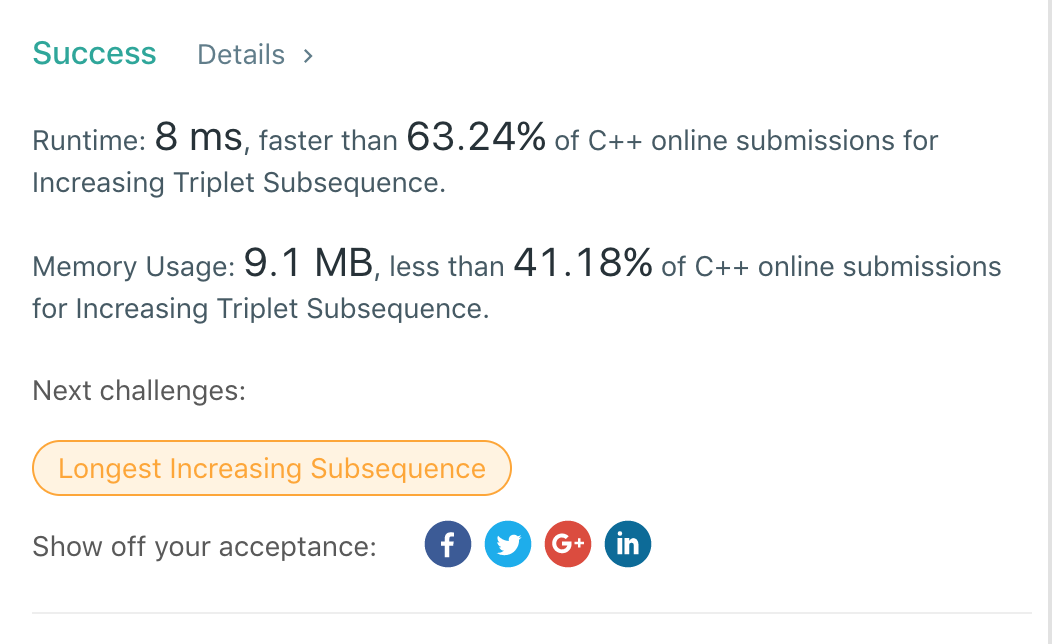Select the 63.24% runtime percentile

pyautogui.click(x=476, y=138)
